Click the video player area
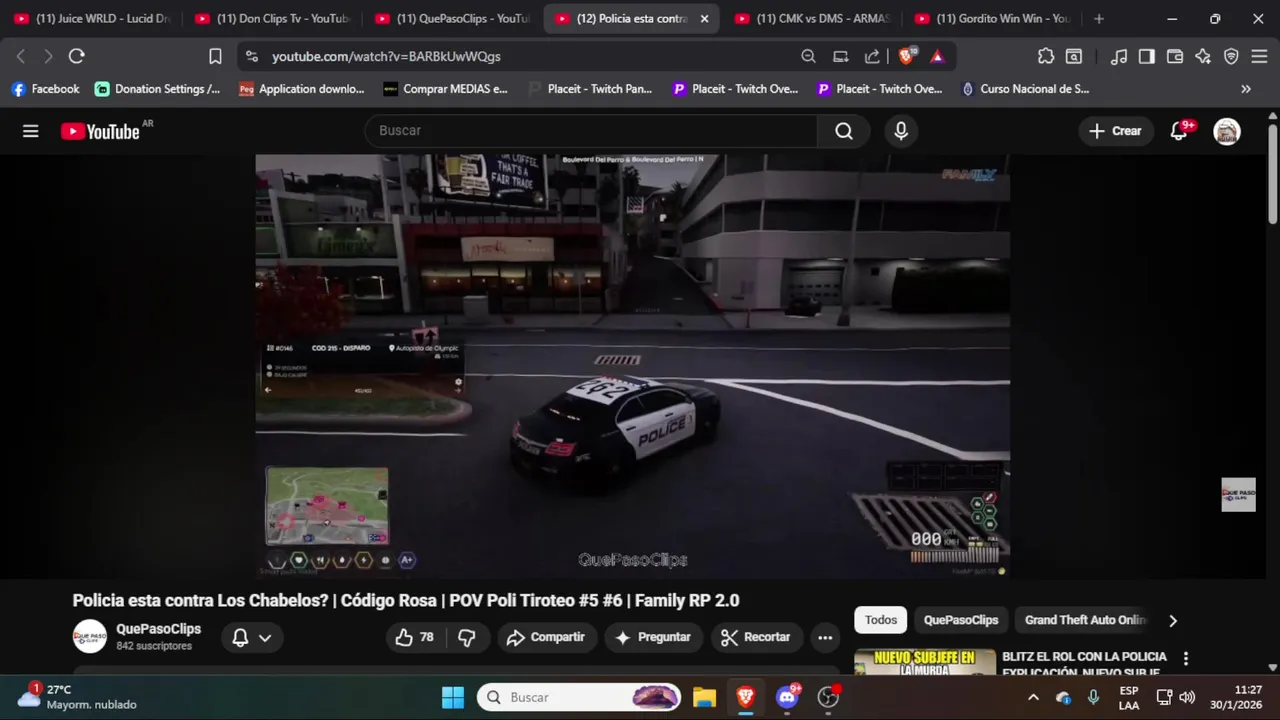This screenshot has height=720, width=1280. tap(632, 365)
